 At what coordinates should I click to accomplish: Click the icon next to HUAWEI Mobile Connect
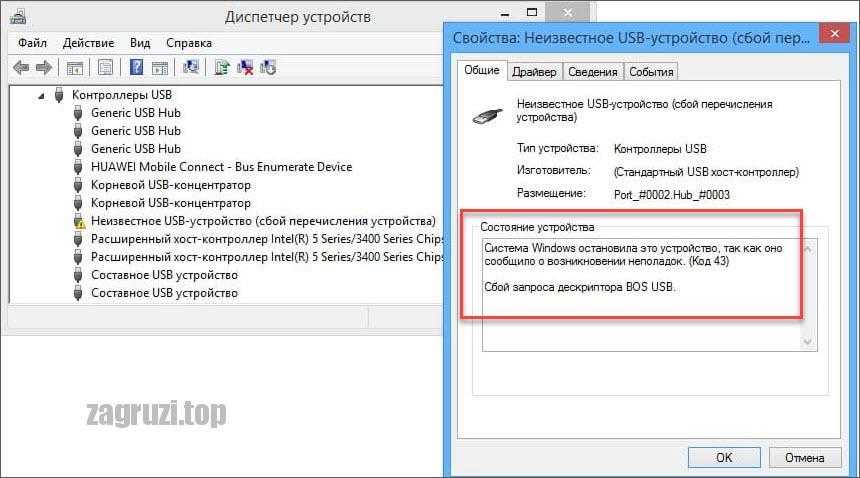pos(78,167)
